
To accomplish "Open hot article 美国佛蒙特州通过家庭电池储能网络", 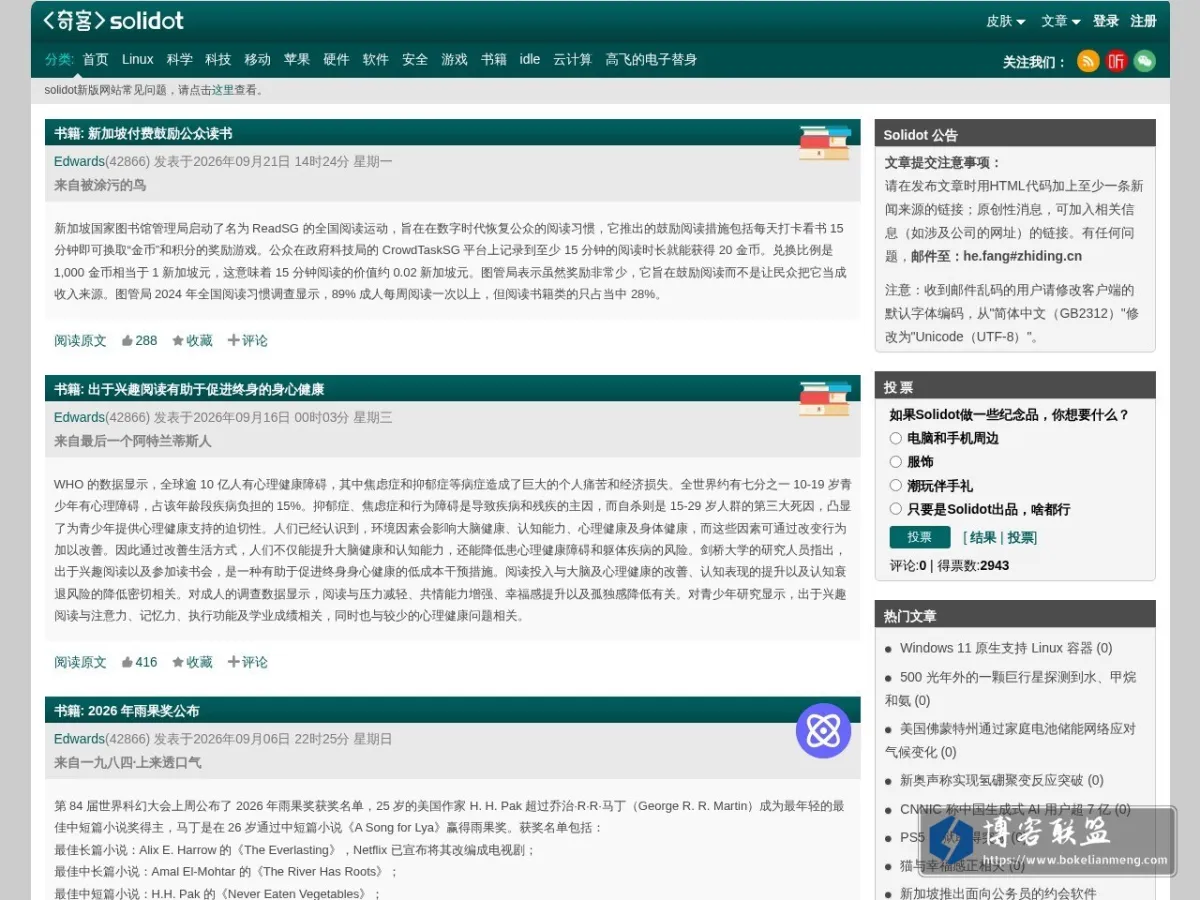I will pyautogui.click(x=1010, y=740).
